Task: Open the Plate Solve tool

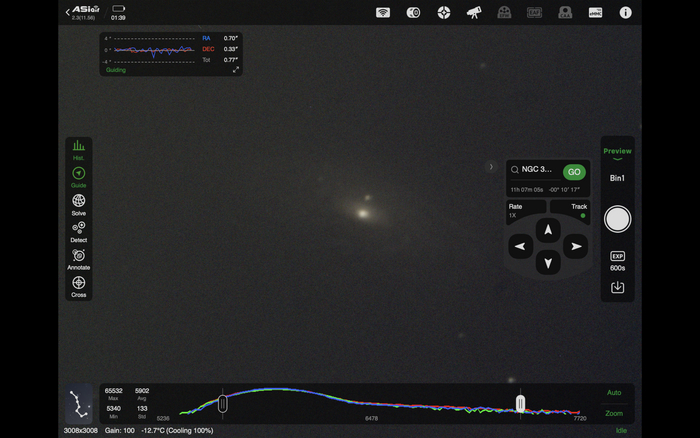Action: (x=78, y=204)
